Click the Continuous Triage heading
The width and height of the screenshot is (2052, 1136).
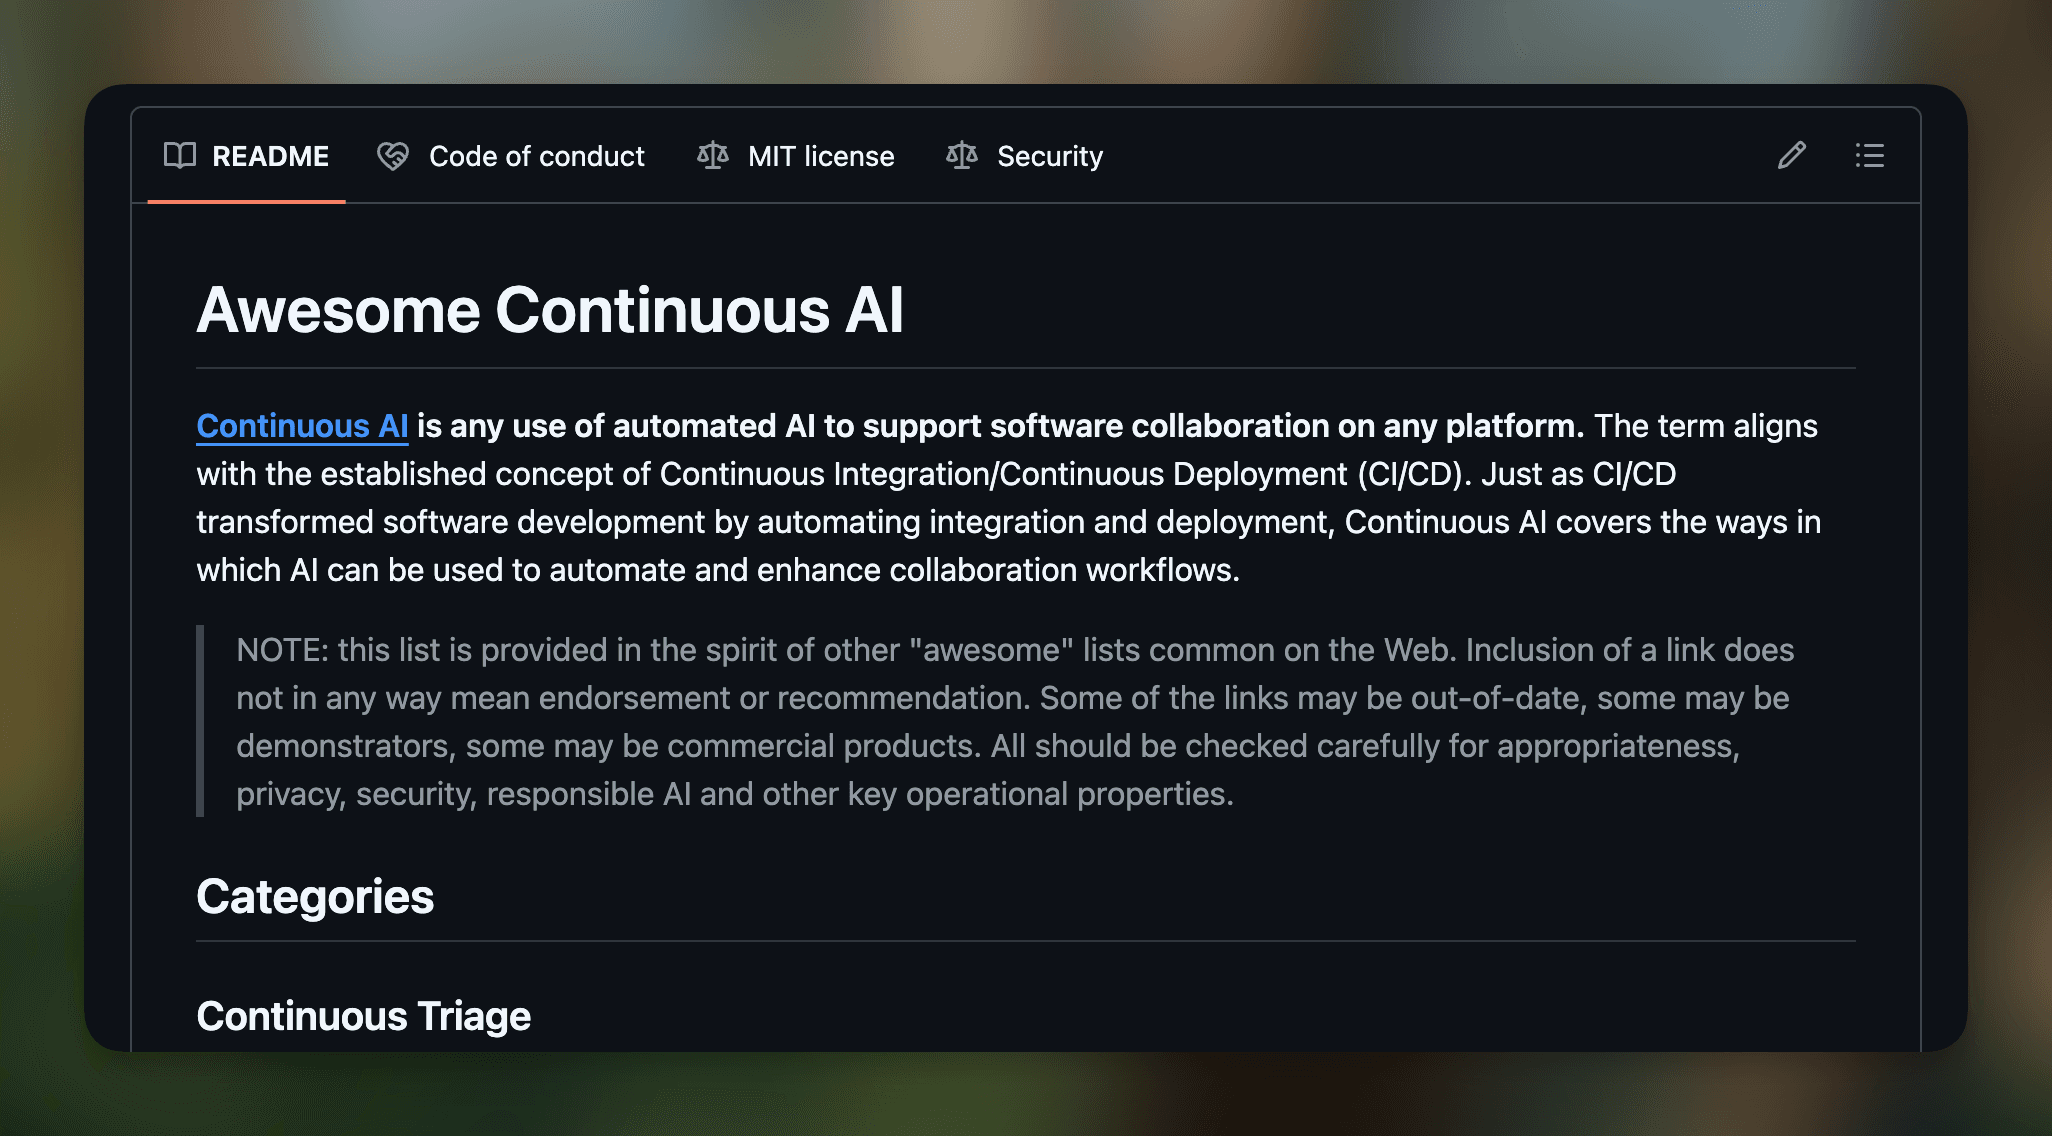point(364,1016)
